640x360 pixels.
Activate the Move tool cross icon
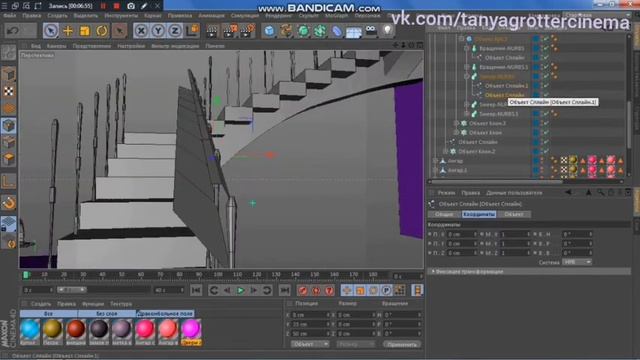[x=68, y=31]
